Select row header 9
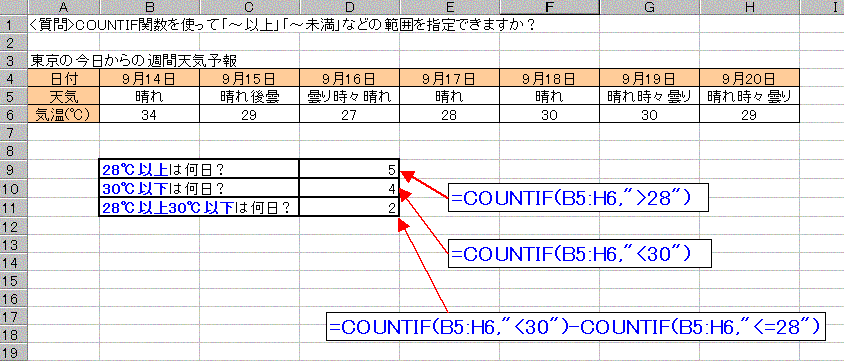This screenshot has width=844, height=361. point(14,169)
